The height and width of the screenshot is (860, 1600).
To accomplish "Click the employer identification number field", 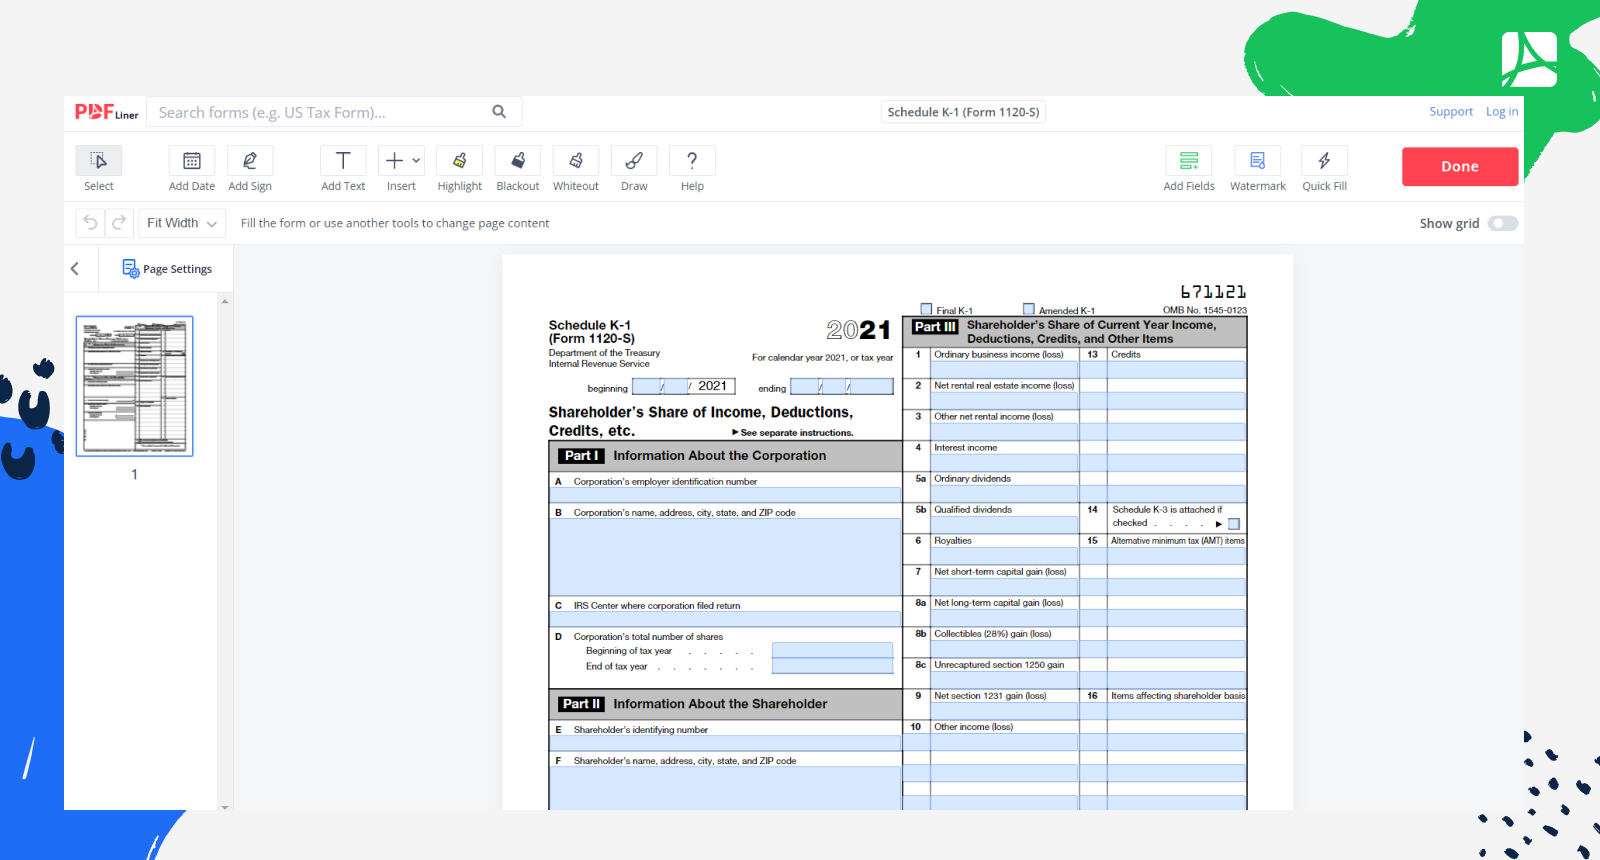I will tap(725, 495).
